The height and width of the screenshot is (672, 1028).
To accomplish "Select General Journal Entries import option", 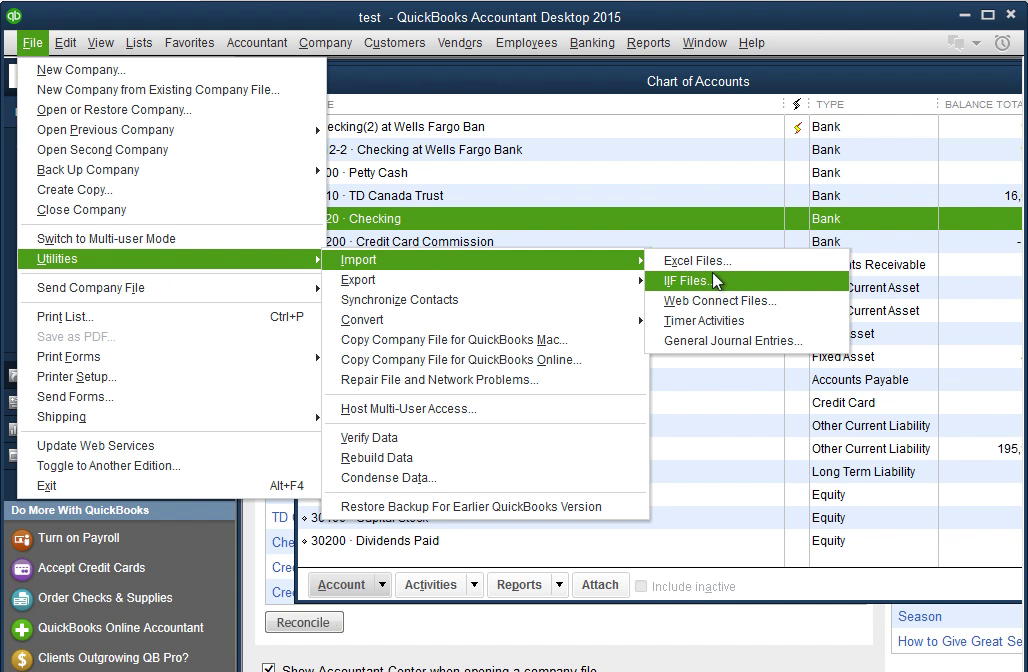I will (747, 341).
